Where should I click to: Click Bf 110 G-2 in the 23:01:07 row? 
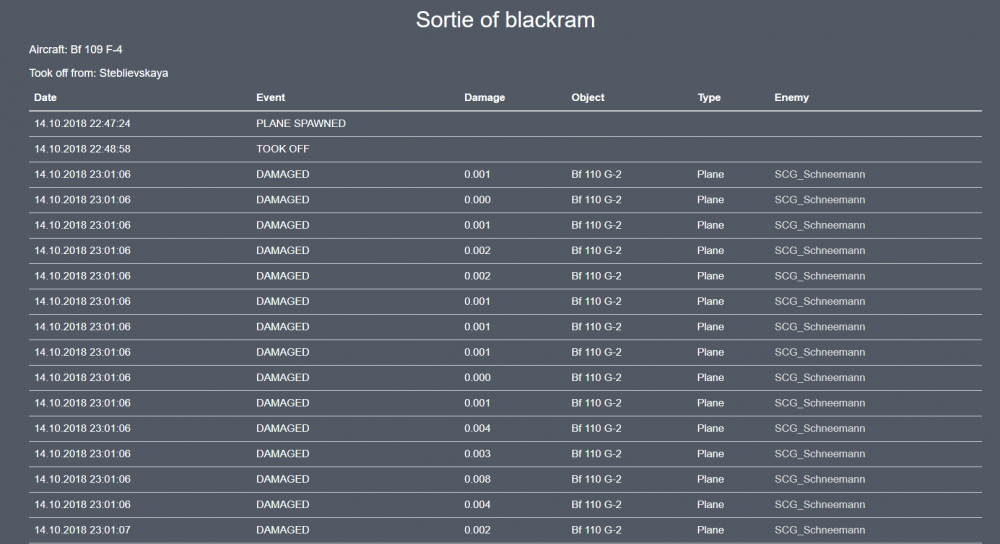[596, 530]
